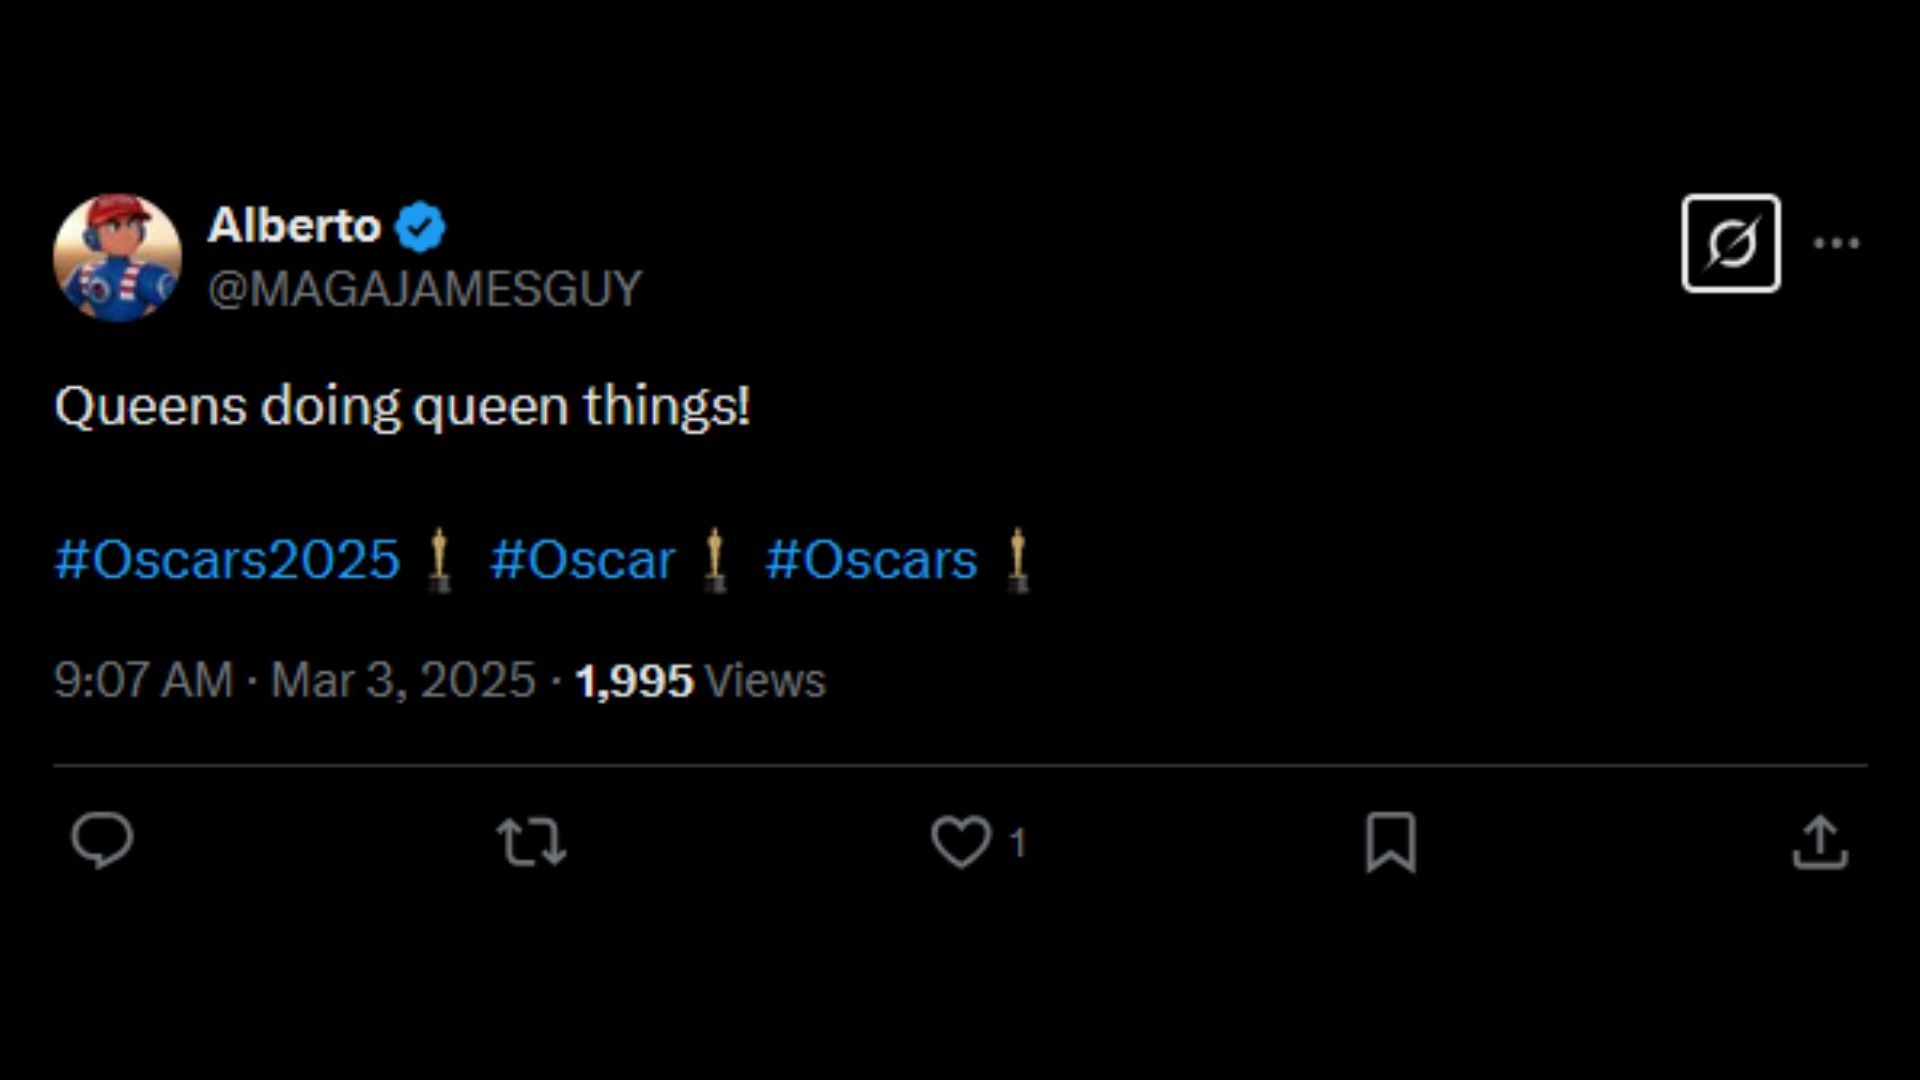The width and height of the screenshot is (1920, 1080).
Task: Click the blue verified checkmark badge
Action: (x=420, y=227)
